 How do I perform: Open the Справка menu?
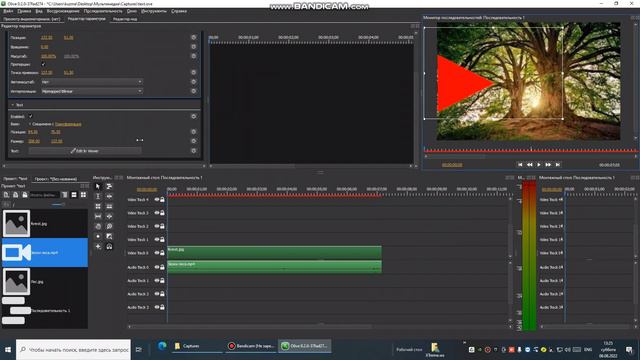(x=179, y=11)
